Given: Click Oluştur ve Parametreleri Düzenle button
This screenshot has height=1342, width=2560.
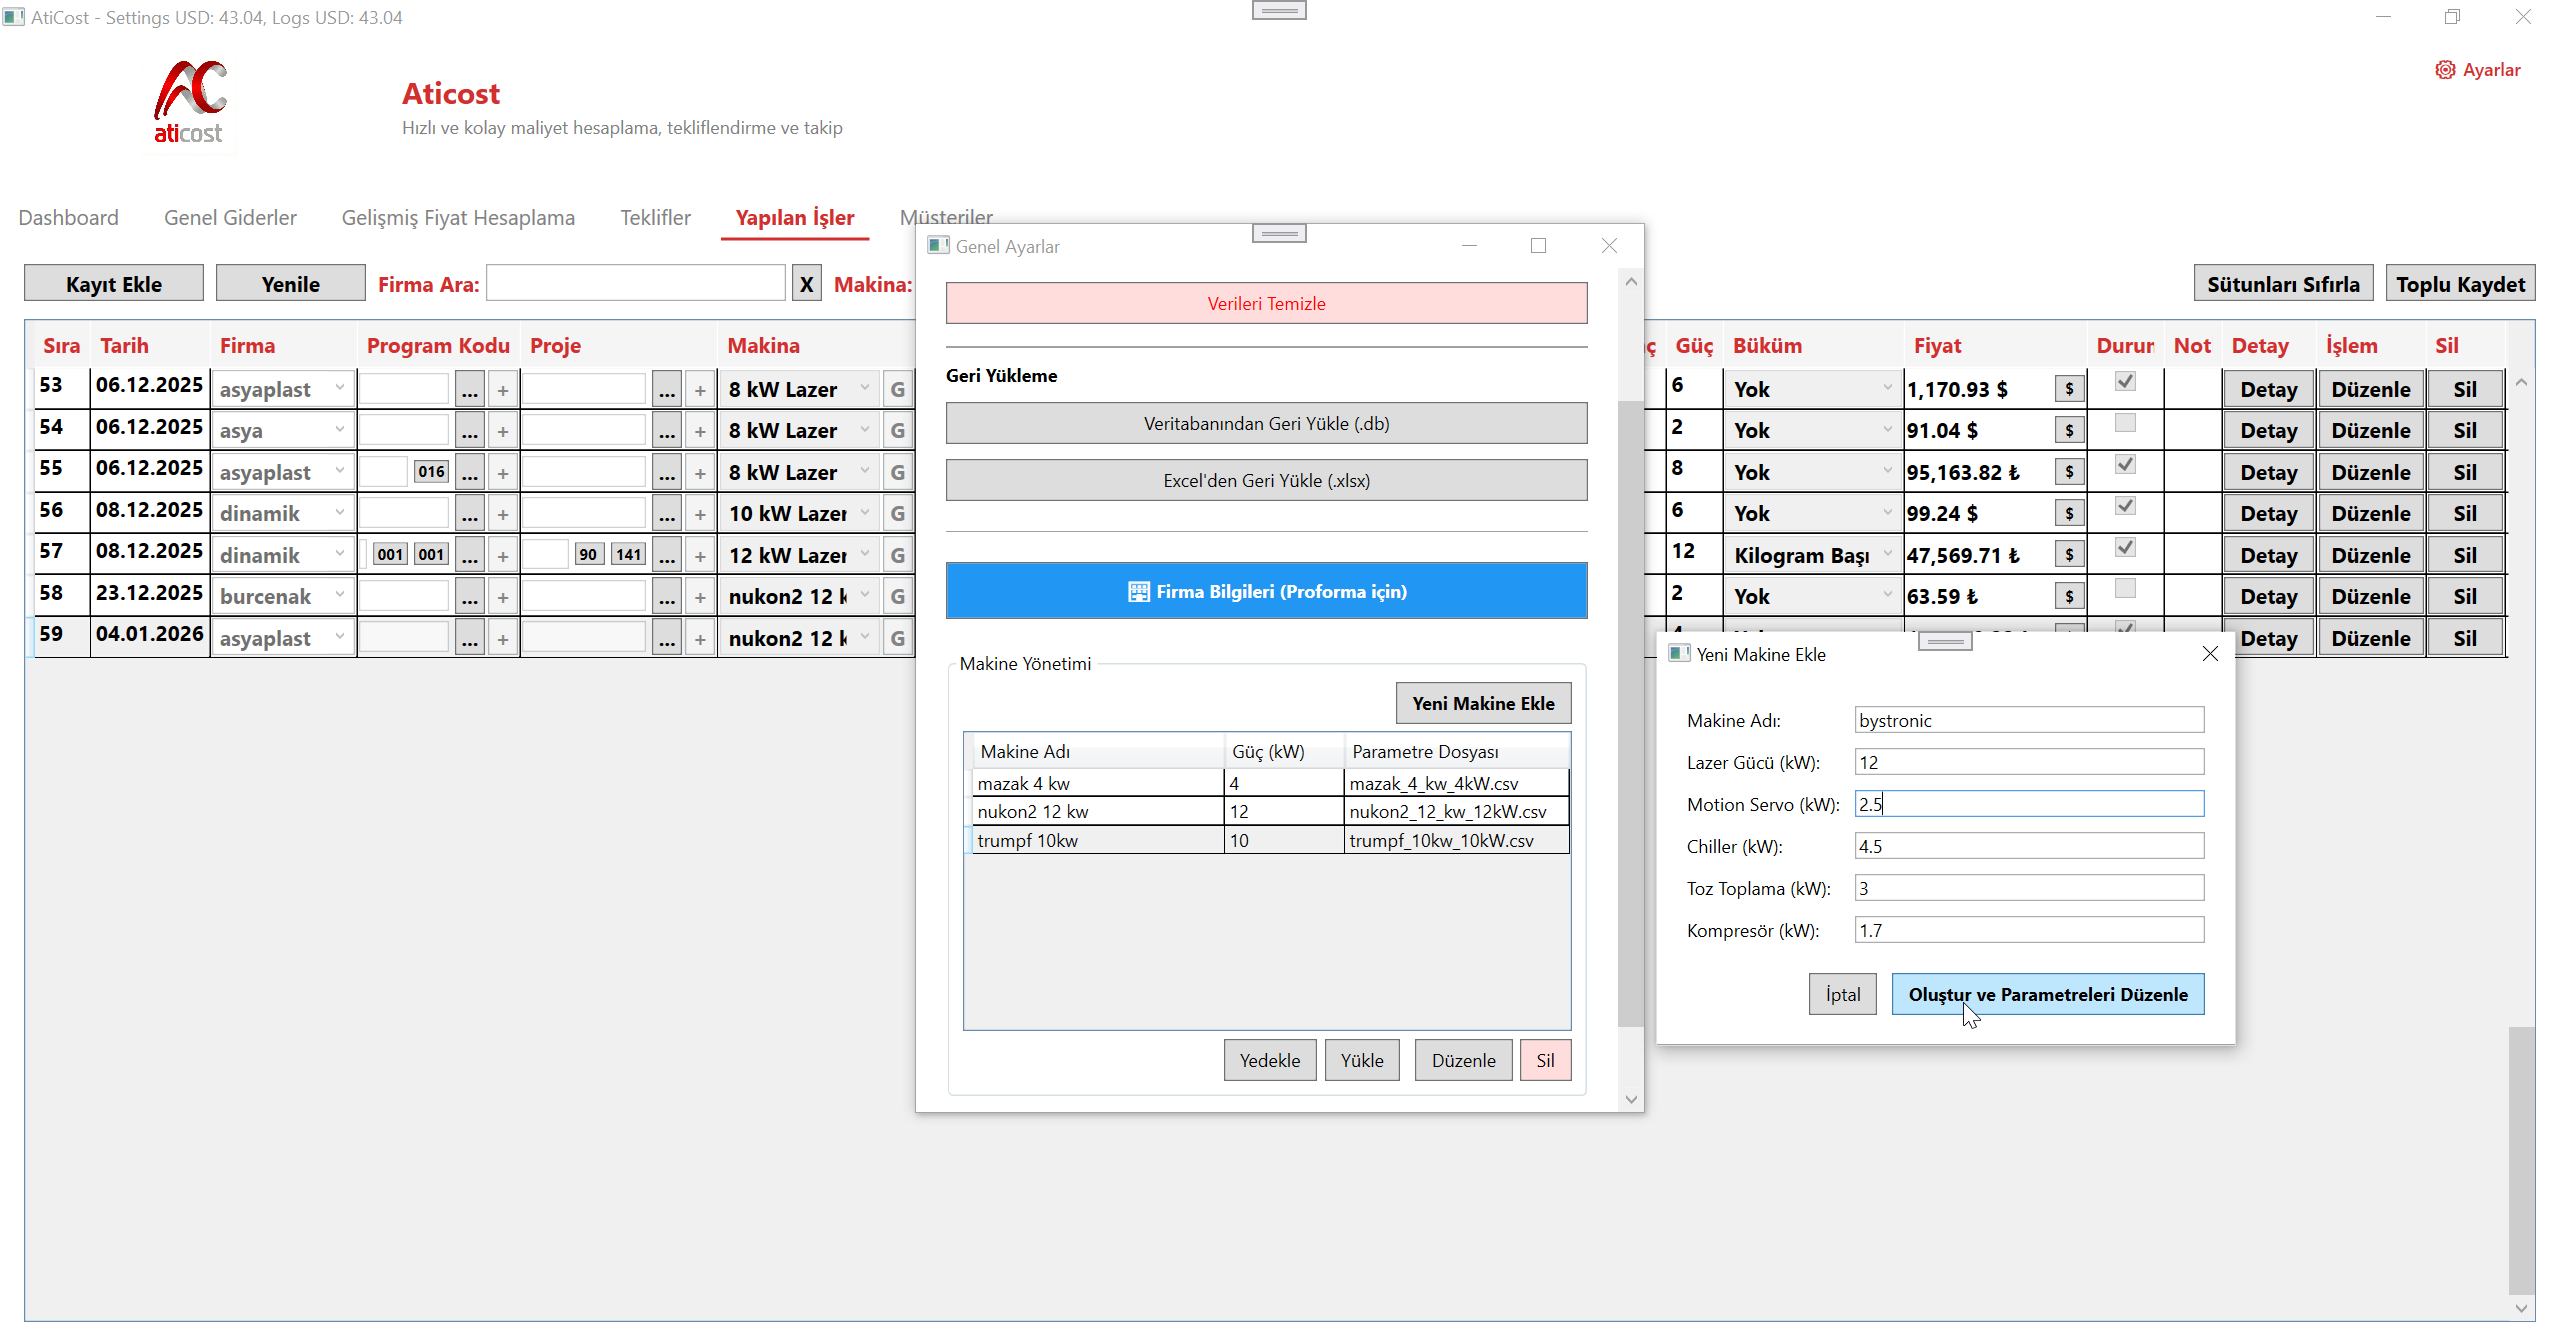Looking at the screenshot, I should (2047, 995).
